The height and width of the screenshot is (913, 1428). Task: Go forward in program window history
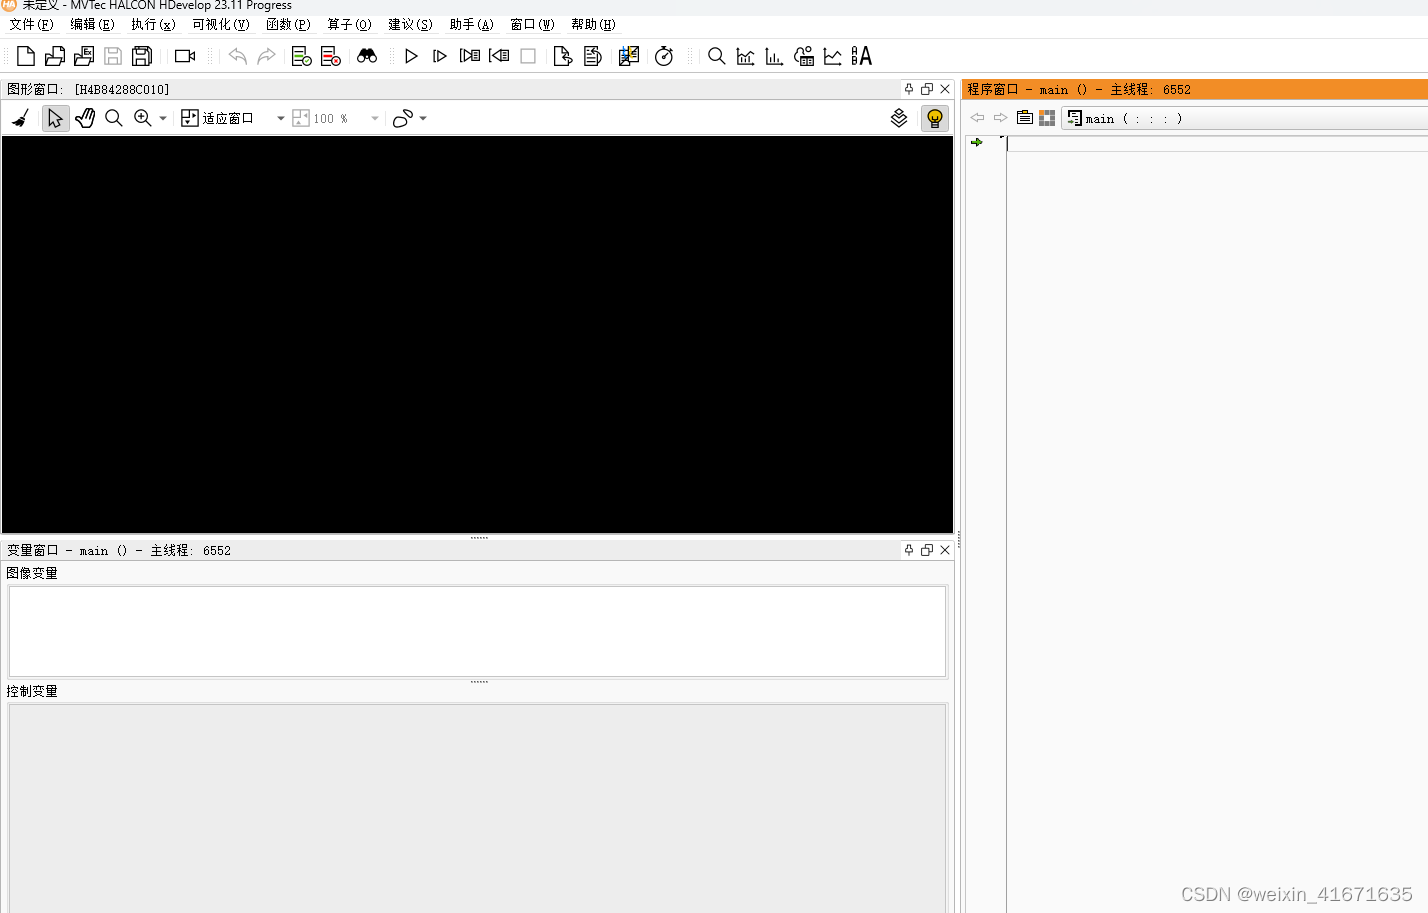click(x=1000, y=118)
